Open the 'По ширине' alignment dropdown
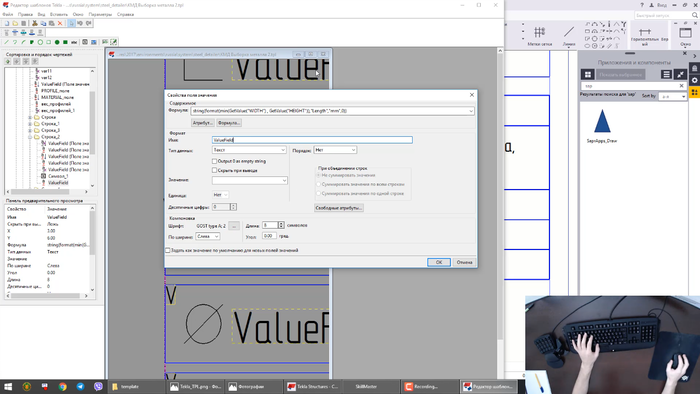 point(208,236)
